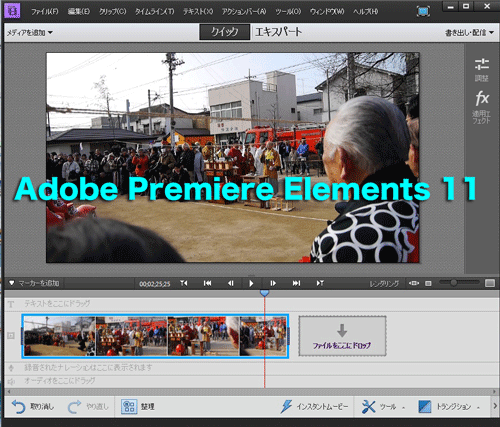This screenshot has width=500, height=427.
Task: Click テキストをここにドラッグ text track
Action: (x=57, y=304)
